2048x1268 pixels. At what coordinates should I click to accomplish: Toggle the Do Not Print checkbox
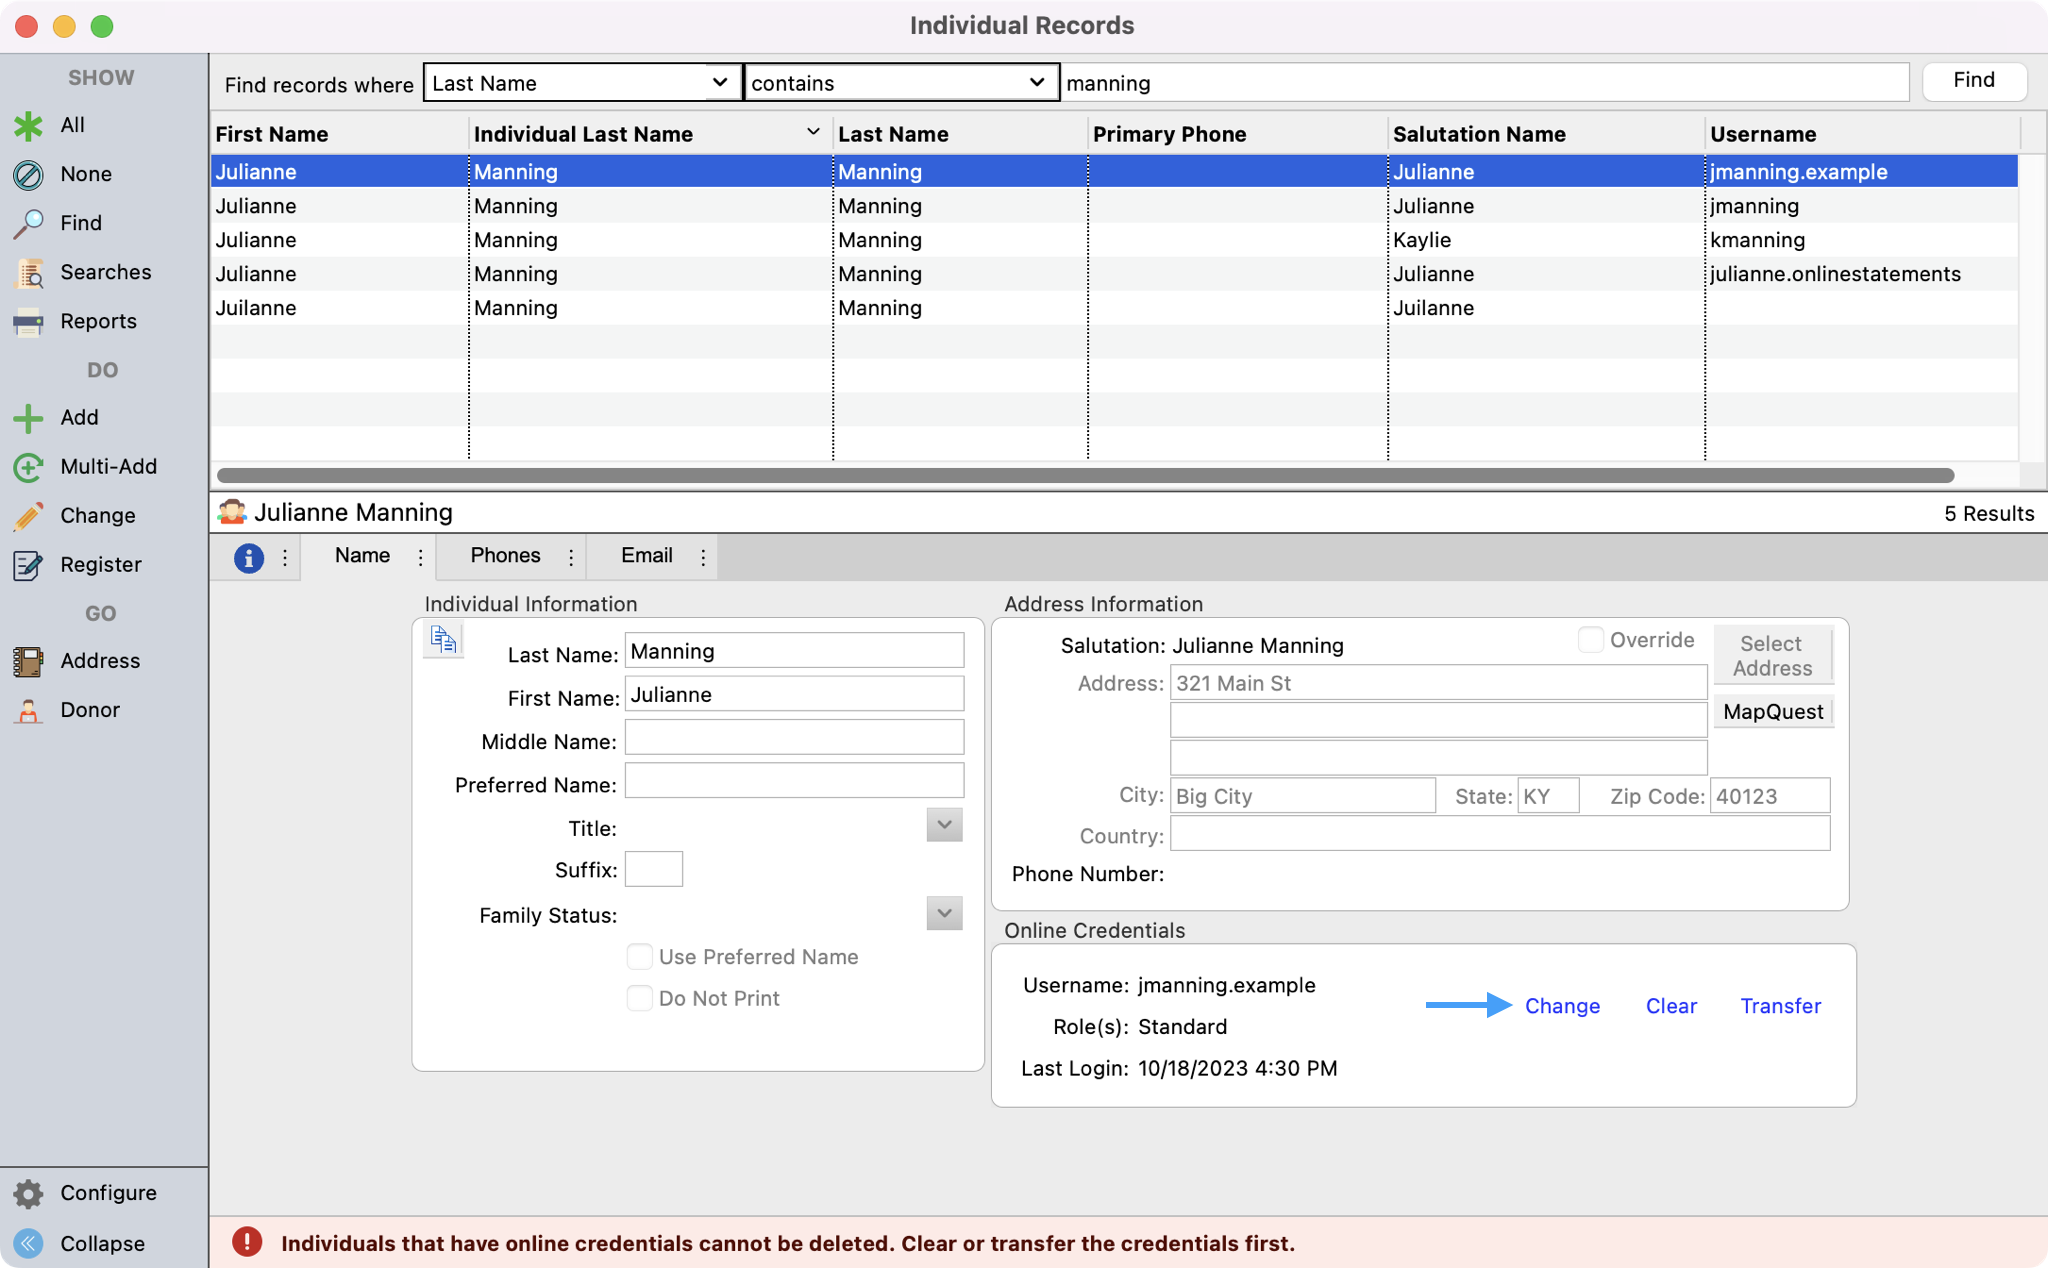tap(639, 998)
